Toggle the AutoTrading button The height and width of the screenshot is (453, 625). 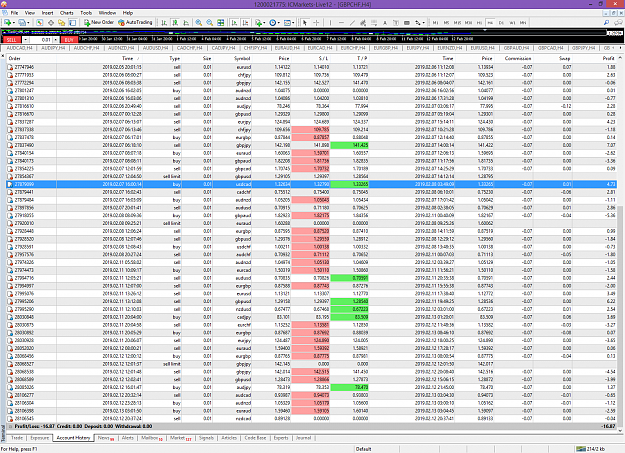(135, 22)
